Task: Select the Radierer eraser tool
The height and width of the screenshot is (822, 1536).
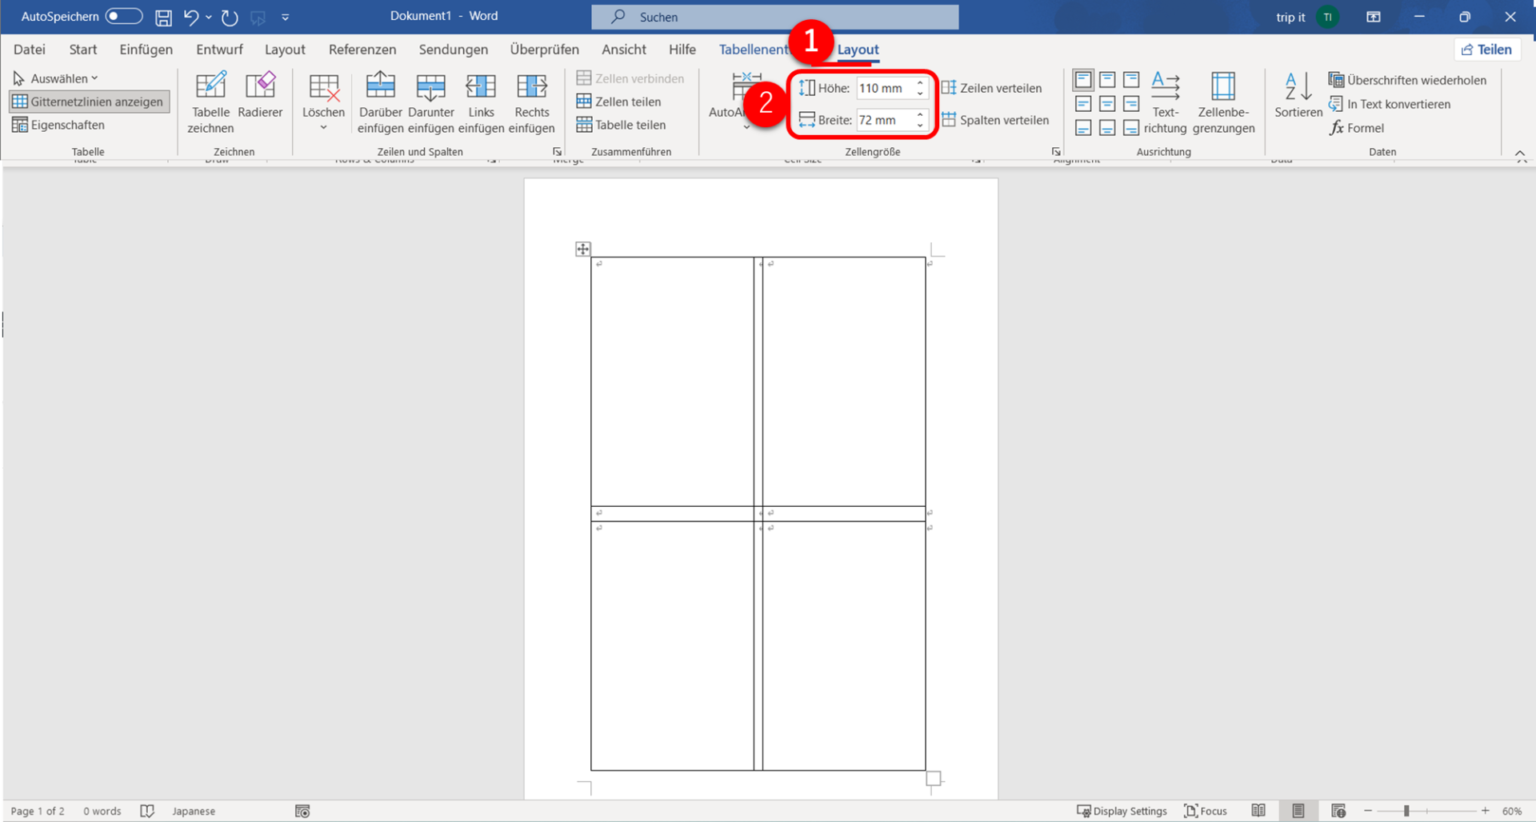Action: [260, 96]
